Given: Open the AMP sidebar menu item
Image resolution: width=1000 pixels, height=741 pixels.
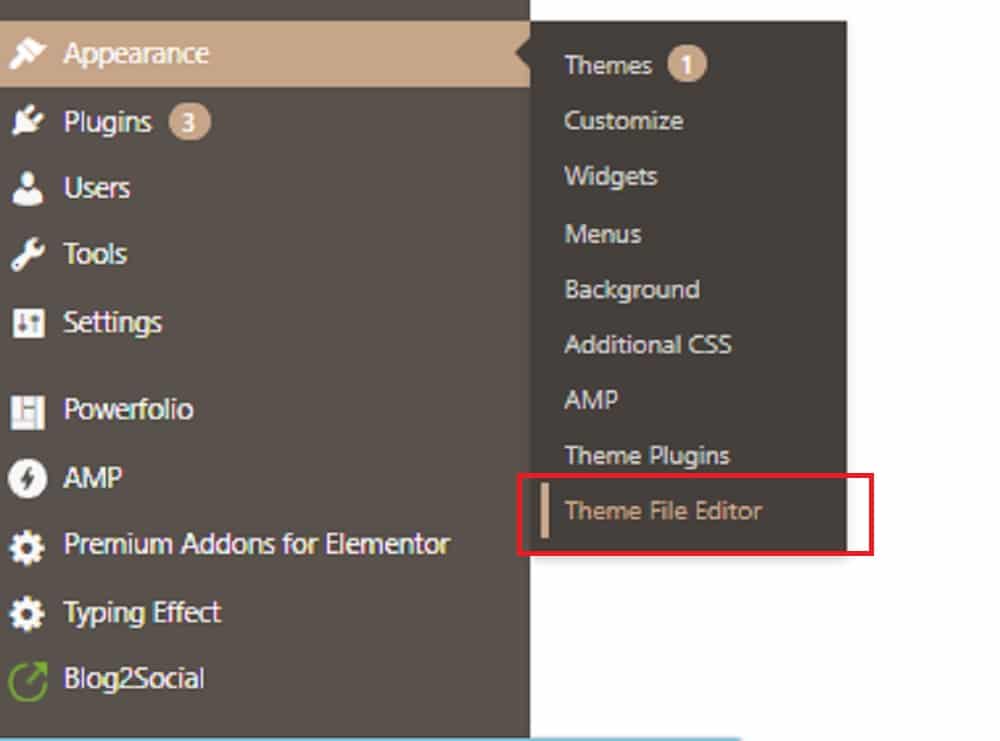Looking at the screenshot, I should tap(92, 478).
